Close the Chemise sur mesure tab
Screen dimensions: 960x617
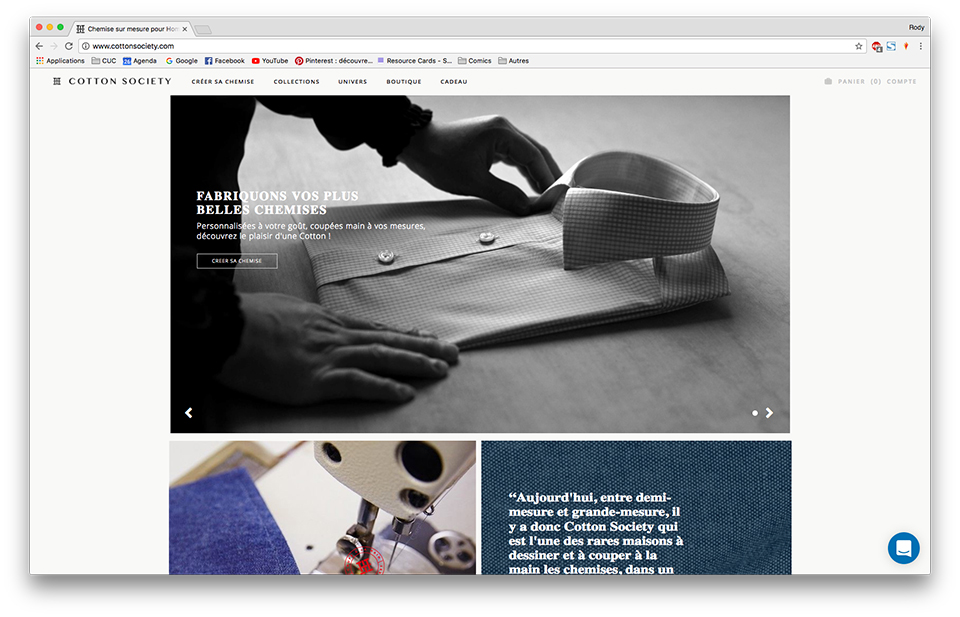pos(184,29)
